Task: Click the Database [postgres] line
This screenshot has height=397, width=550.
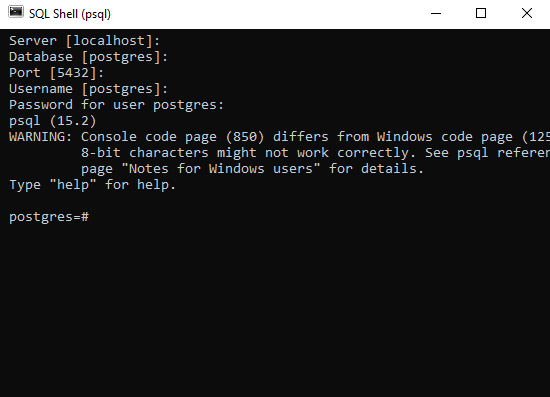Action: 88,57
